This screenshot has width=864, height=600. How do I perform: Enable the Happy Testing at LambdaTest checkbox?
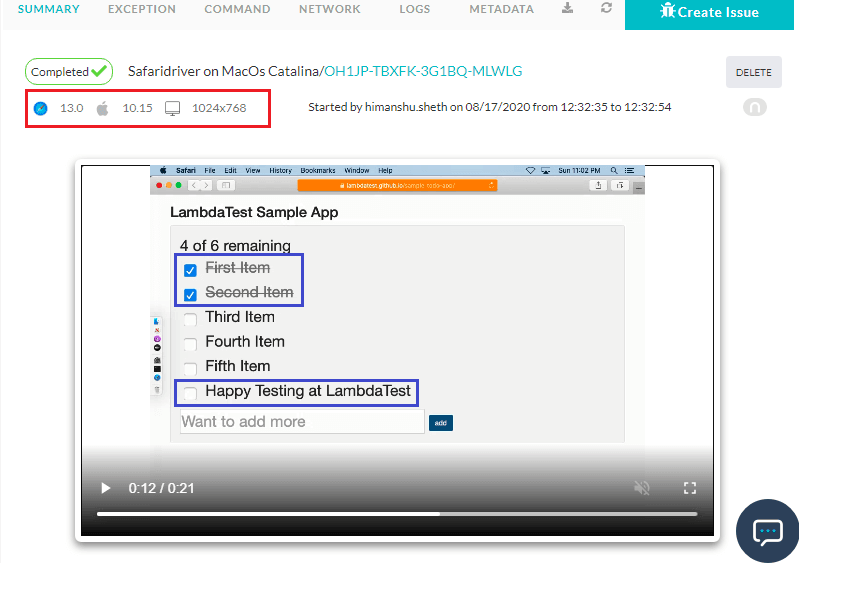(190, 393)
